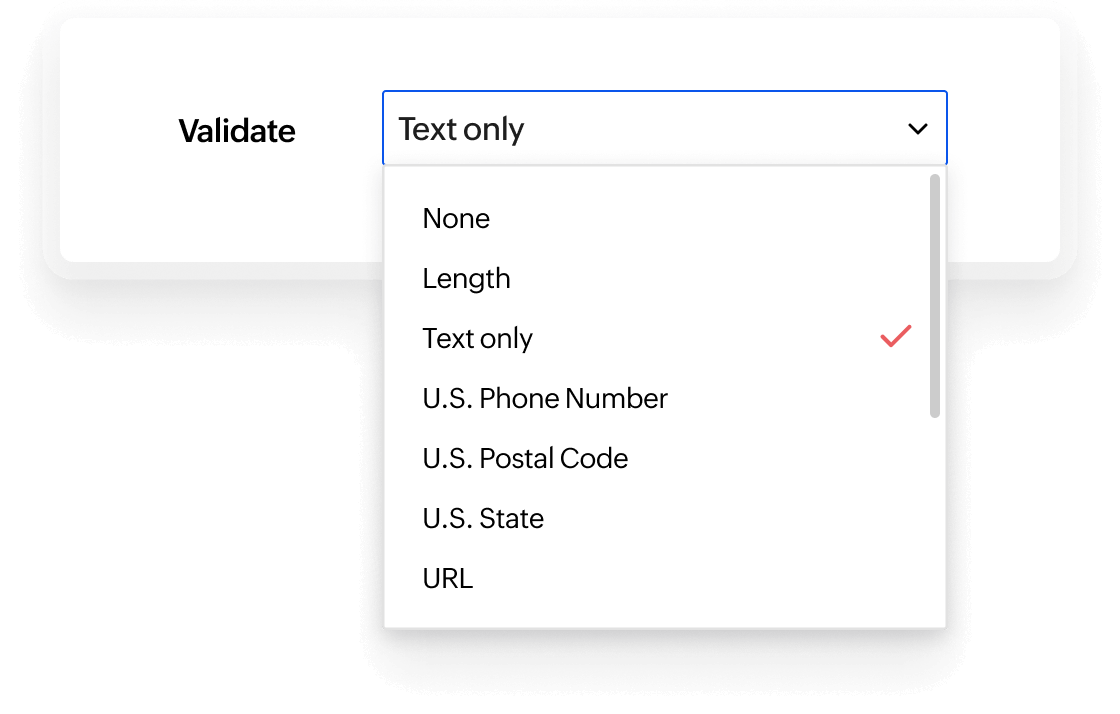The image size is (1120, 714).
Task: Select None from the validation list
Action: (456, 218)
